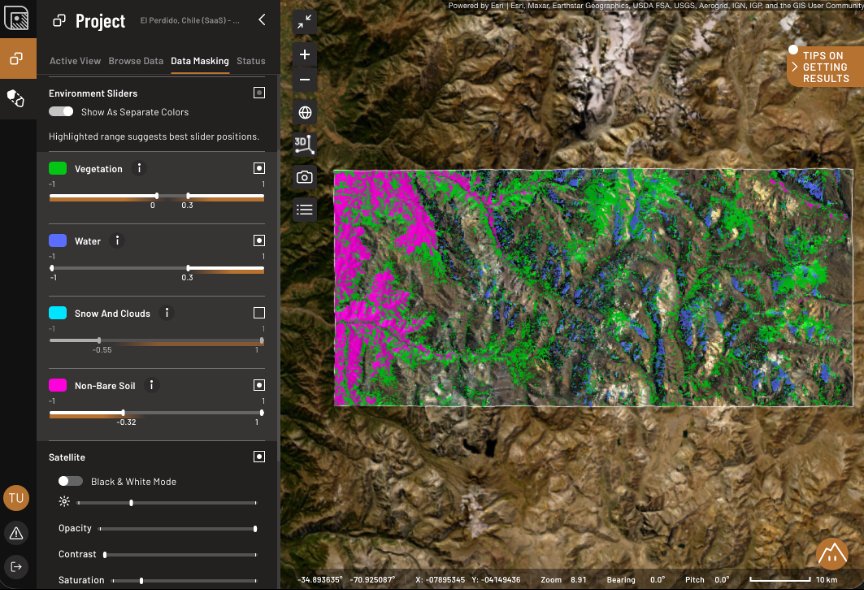
Task: Click the Vegetation slider lower handle at 0
Action: [156, 196]
